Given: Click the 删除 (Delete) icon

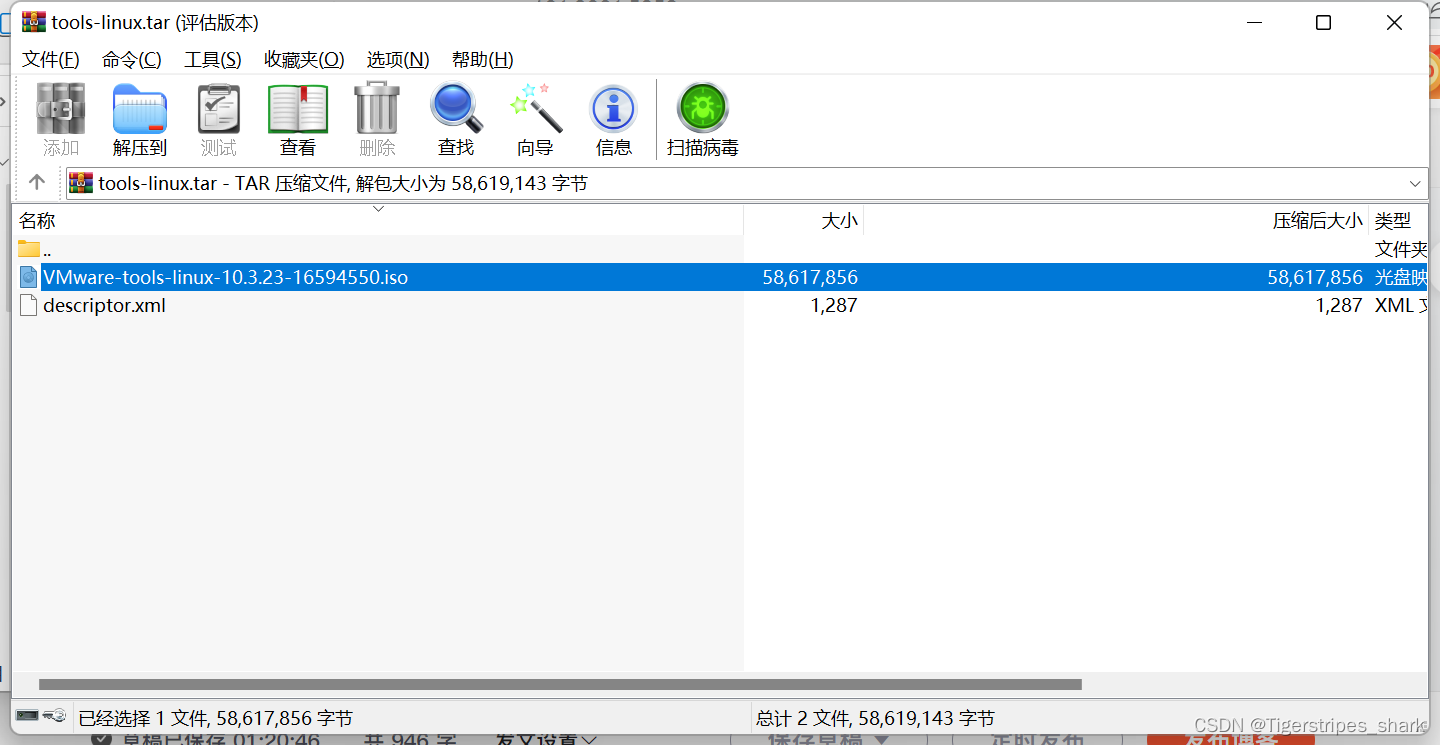Looking at the screenshot, I should tap(376, 118).
